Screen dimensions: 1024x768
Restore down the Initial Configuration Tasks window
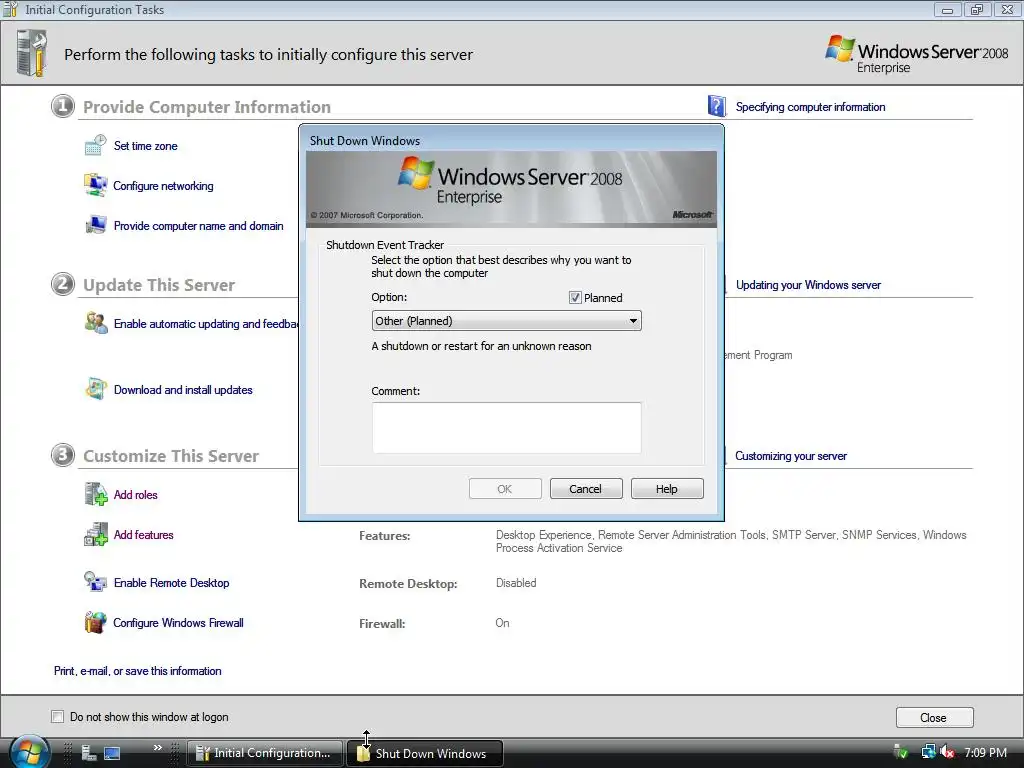pos(977,10)
